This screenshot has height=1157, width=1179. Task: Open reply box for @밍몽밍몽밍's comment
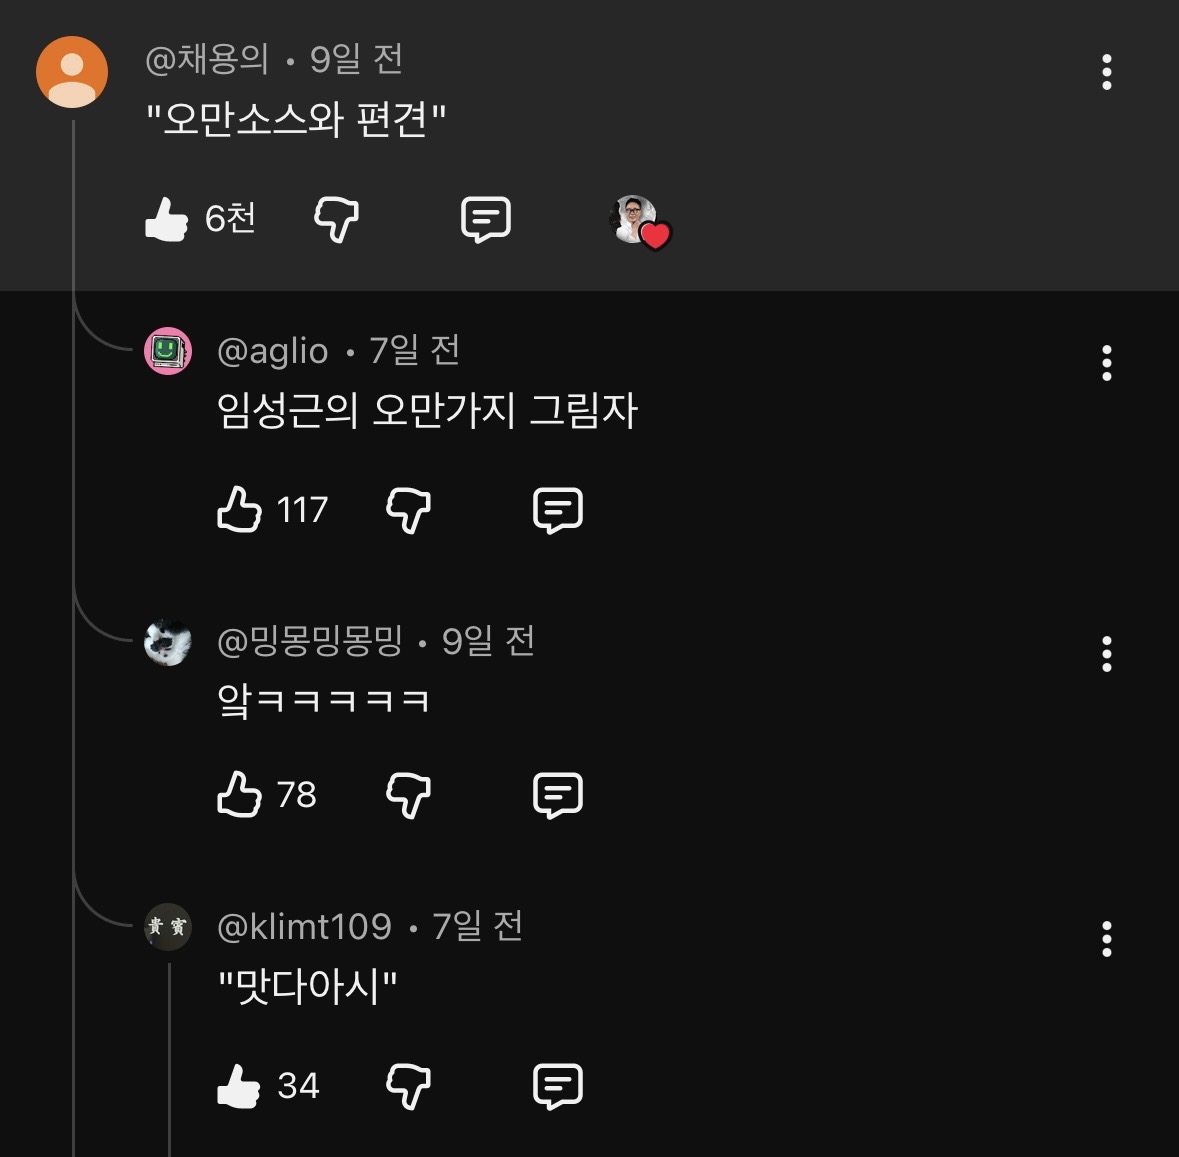point(559,795)
